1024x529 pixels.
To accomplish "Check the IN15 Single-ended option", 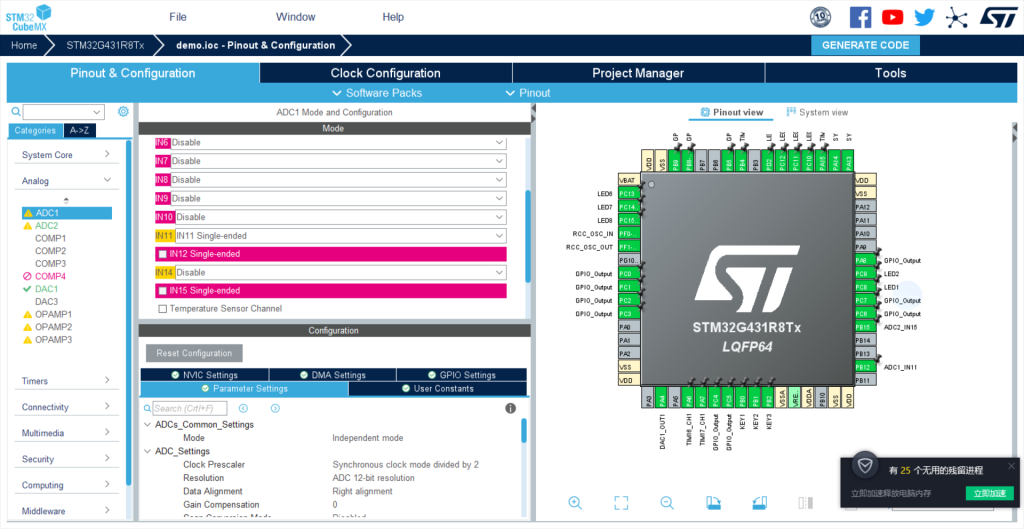I will pos(163,291).
